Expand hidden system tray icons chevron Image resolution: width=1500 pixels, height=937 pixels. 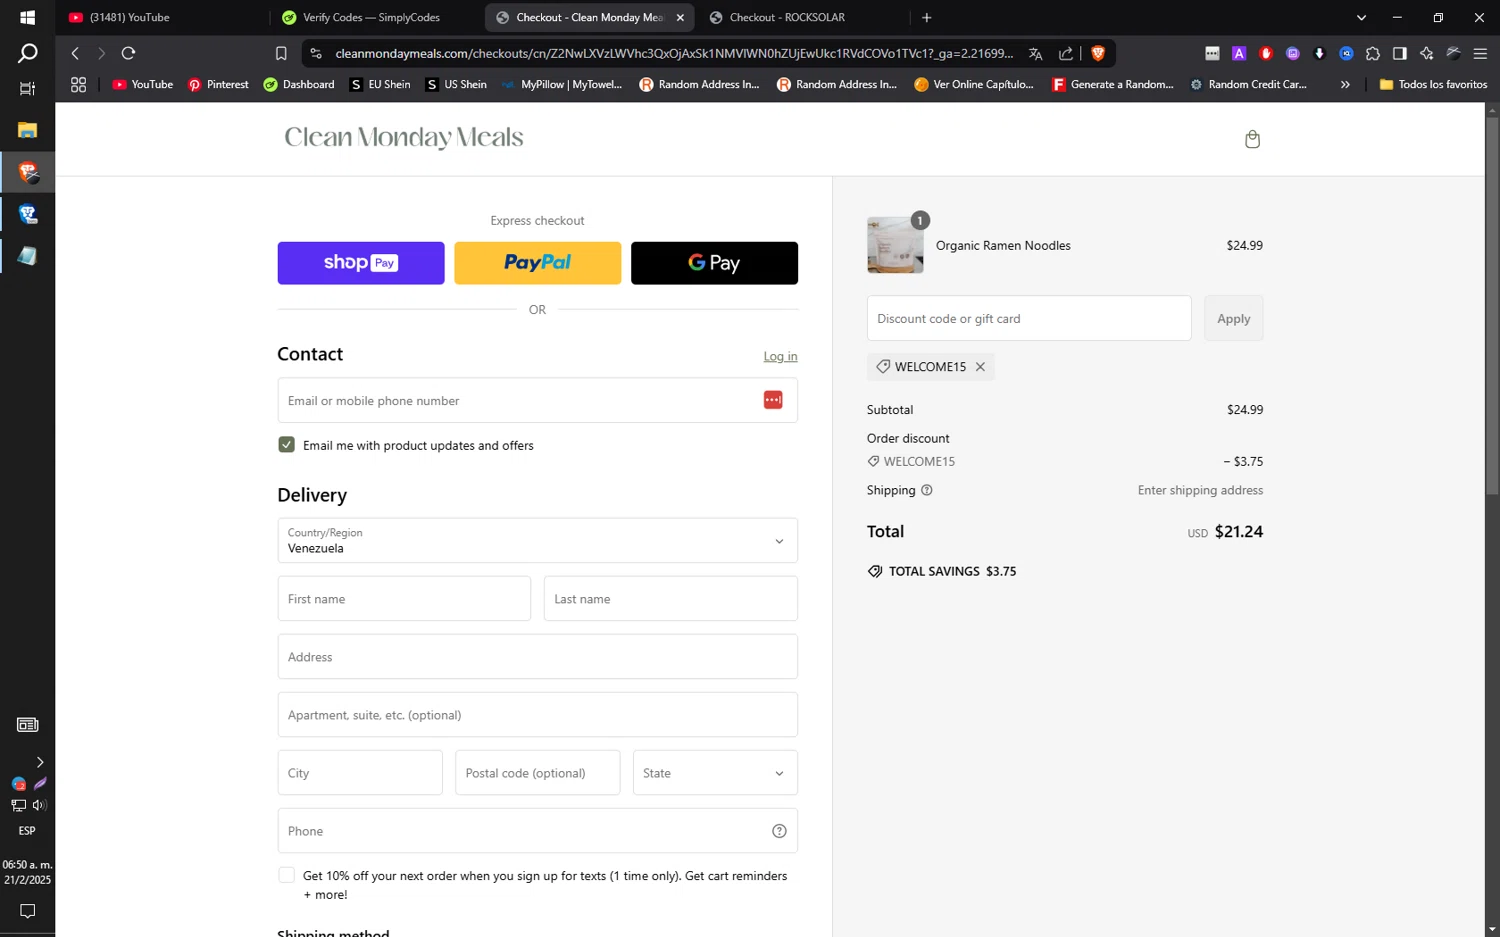39,762
